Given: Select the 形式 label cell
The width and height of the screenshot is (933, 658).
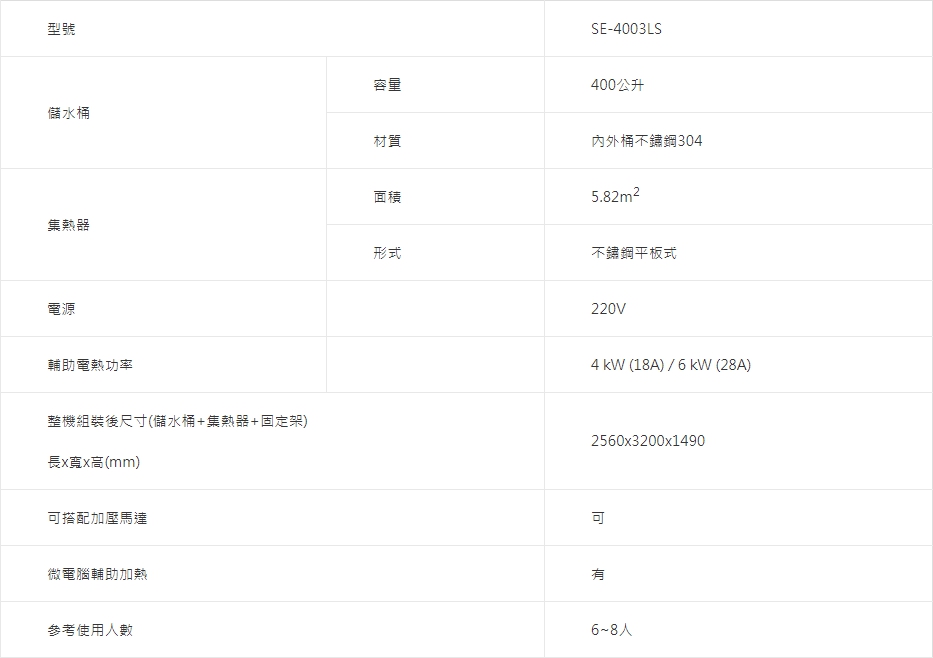Looking at the screenshot, I should coord(387,253).
